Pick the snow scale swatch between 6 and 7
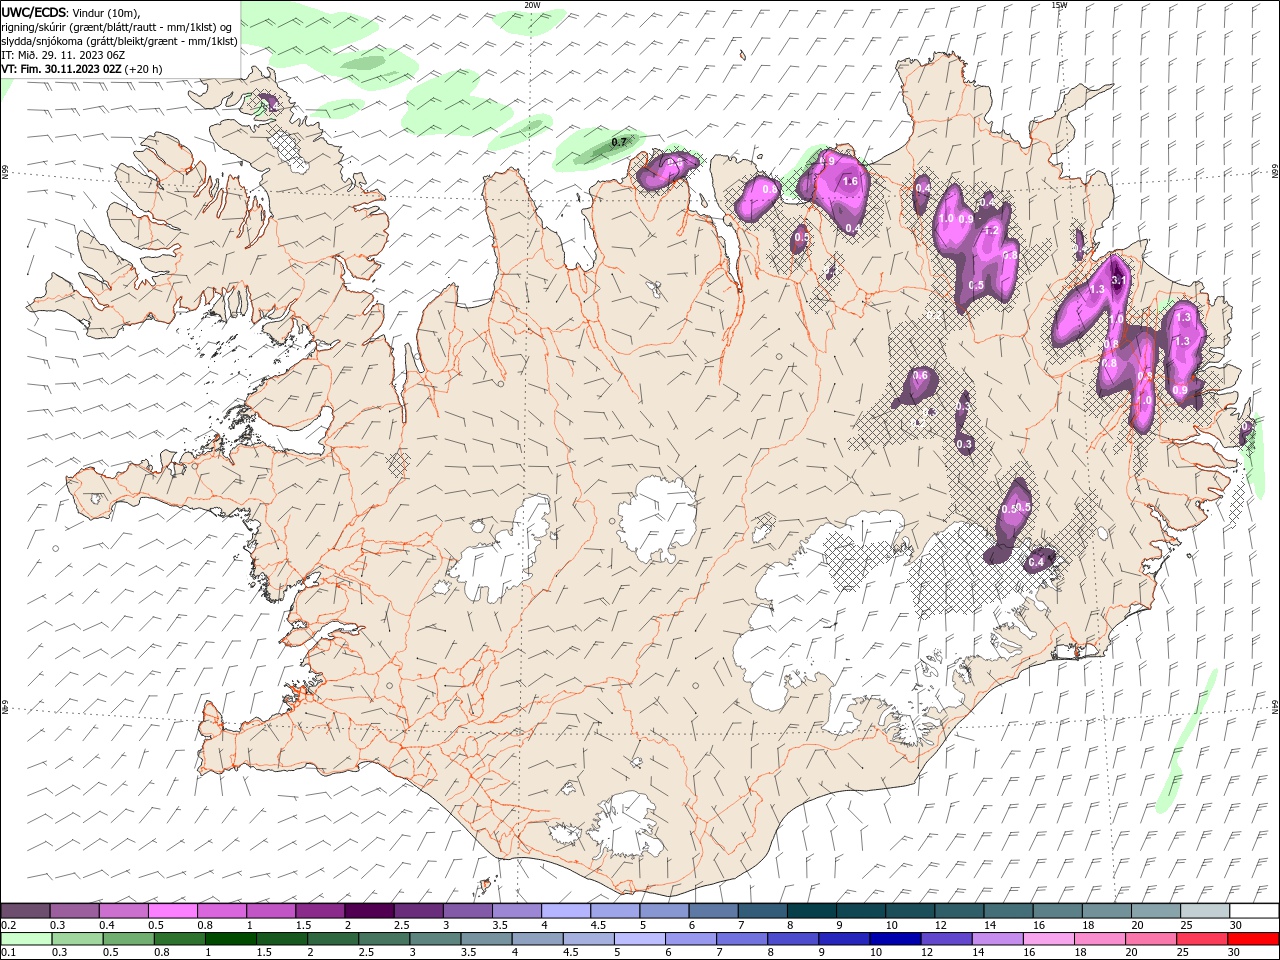The width and height of the screenshot is (1280, 960). tap(712, 910)
